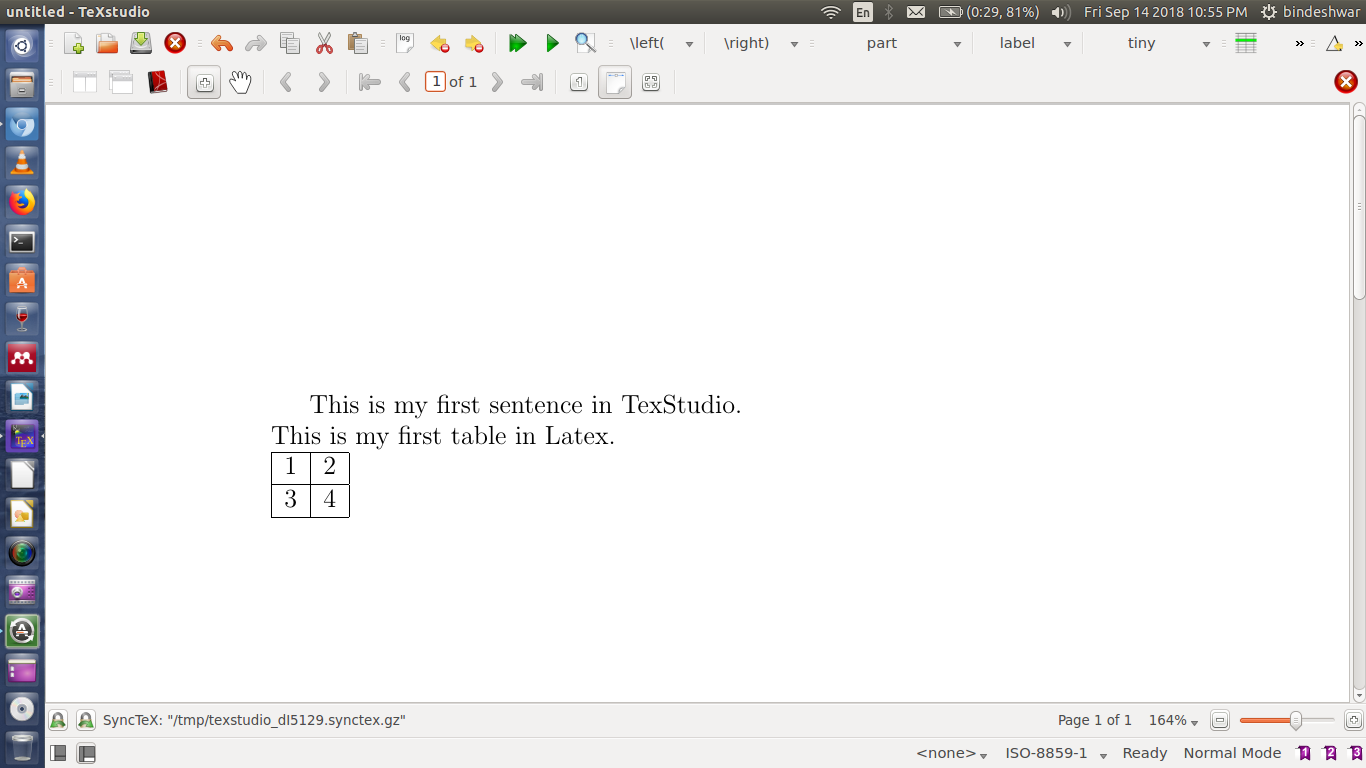Click the triangle shape icon in top toolbar
Screen dimensions: 1366x768
(1334, 43)
